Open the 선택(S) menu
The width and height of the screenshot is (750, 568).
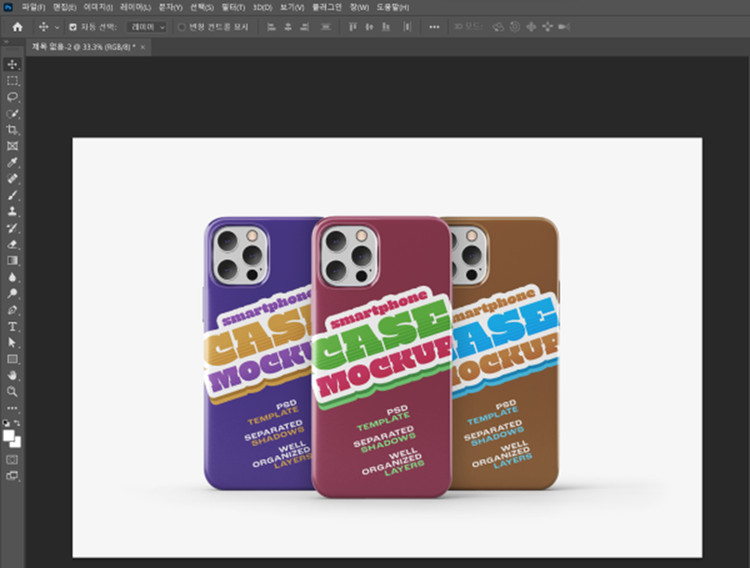(x=202, y=7)
